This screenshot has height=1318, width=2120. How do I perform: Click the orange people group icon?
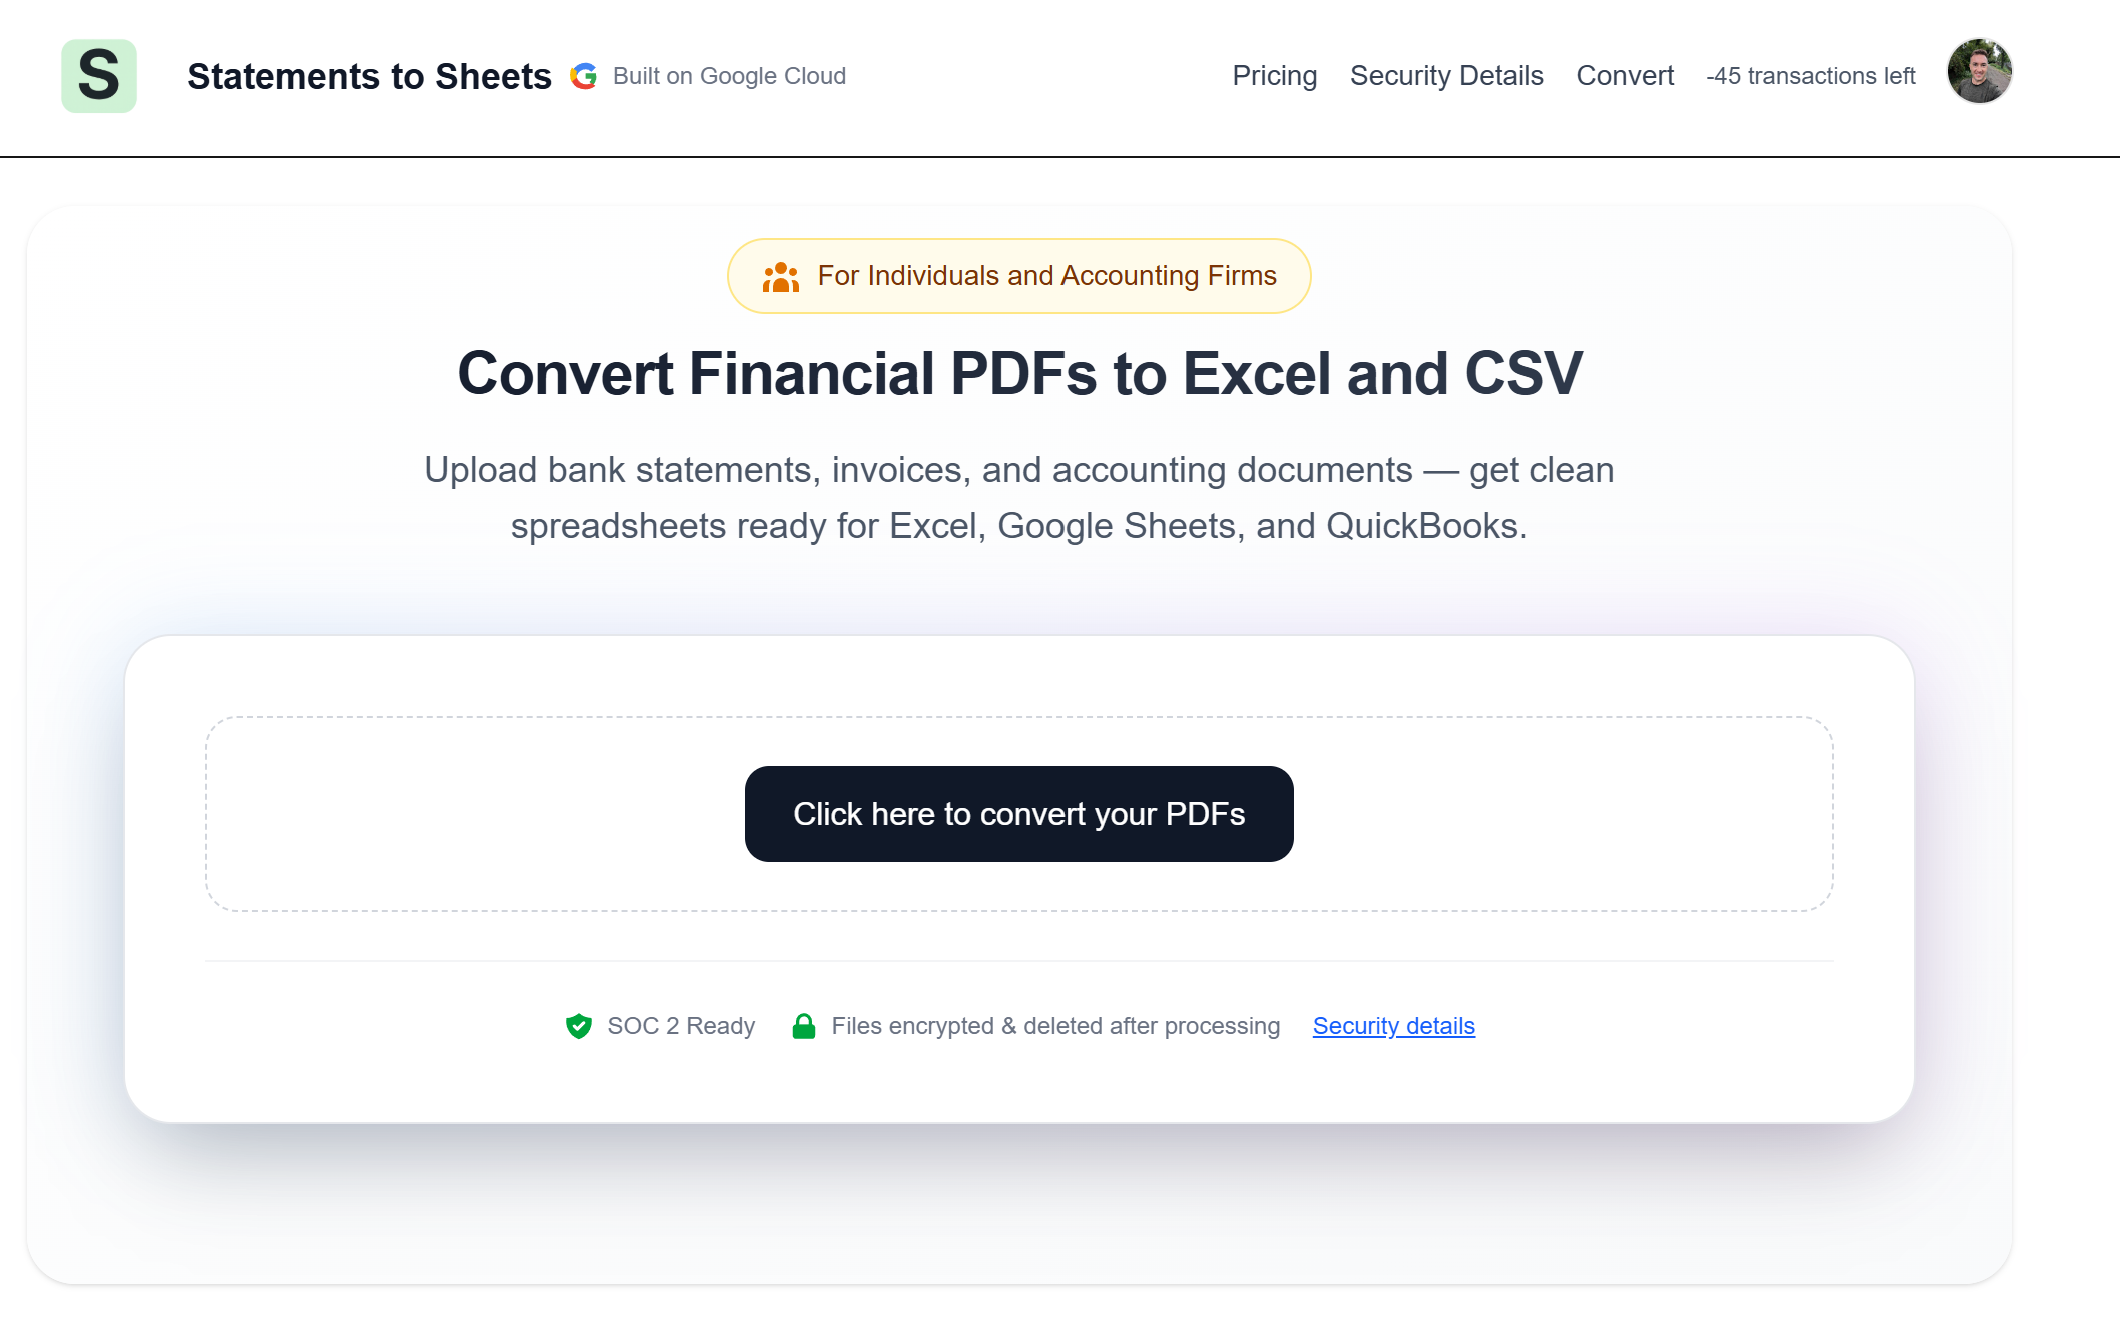coord(781,277)
